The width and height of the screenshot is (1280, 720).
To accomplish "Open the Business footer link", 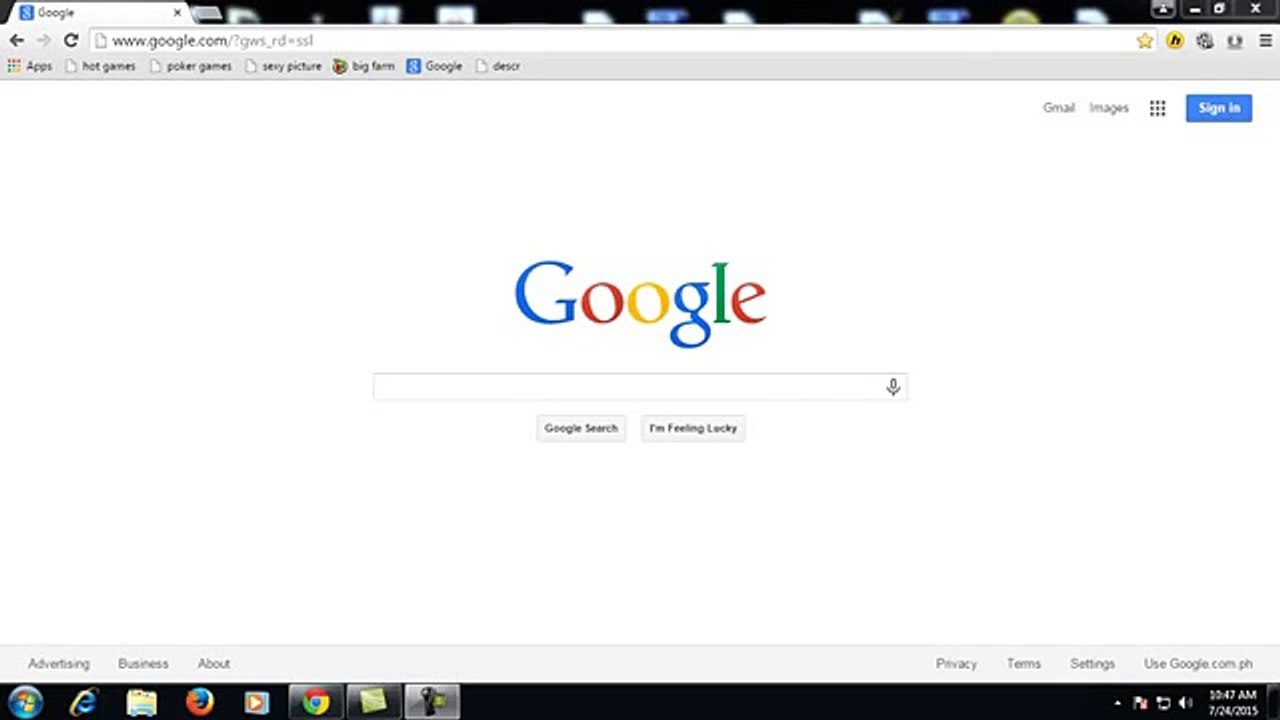I will click(143, 663).
